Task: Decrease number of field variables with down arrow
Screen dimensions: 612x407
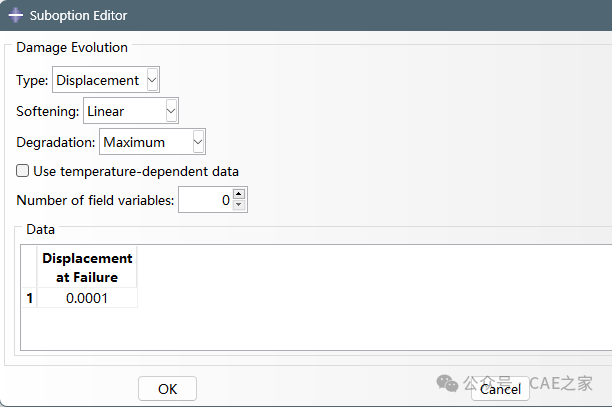Action: (x=238, y=205)
